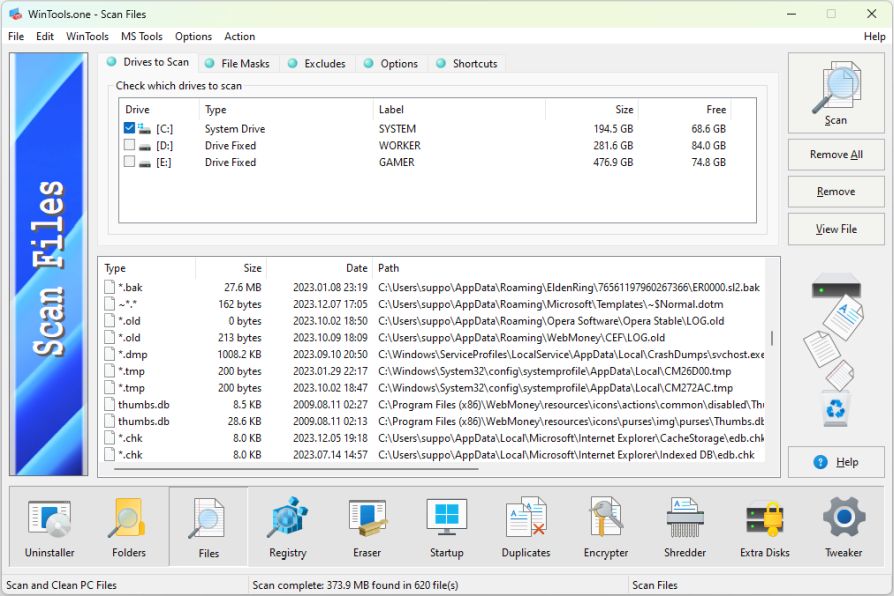
Task: Click the Scan magnifier button
Action: pos(836,93)
